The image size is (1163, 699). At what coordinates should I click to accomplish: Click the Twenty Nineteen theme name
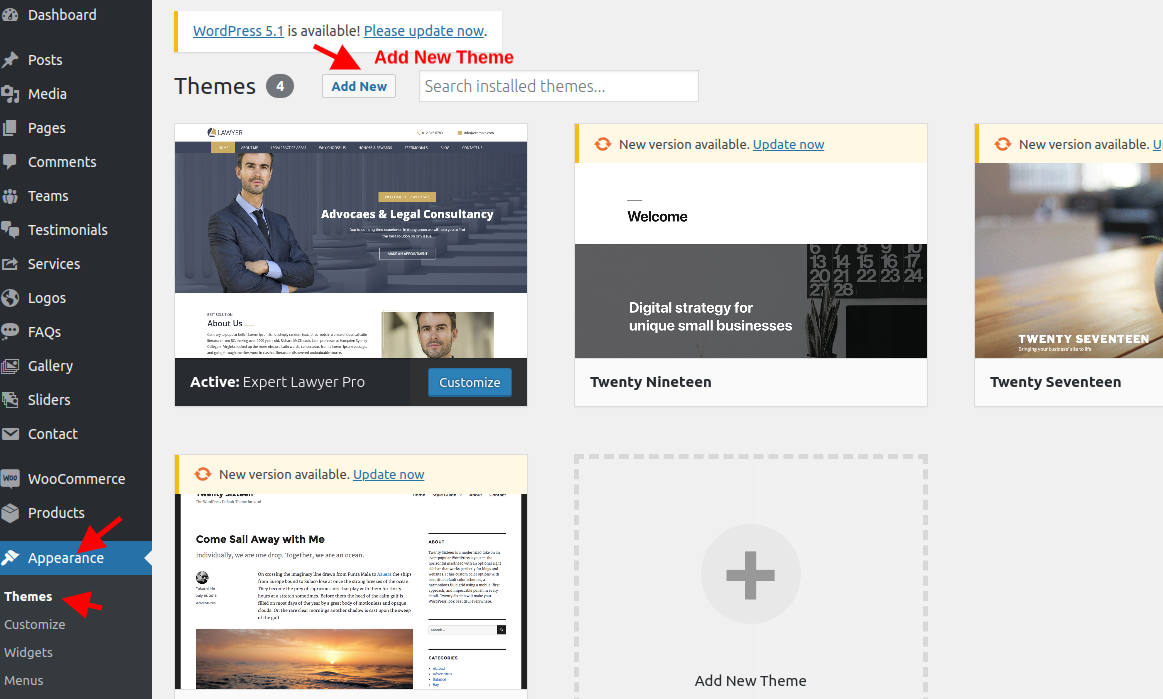[650, 382]
